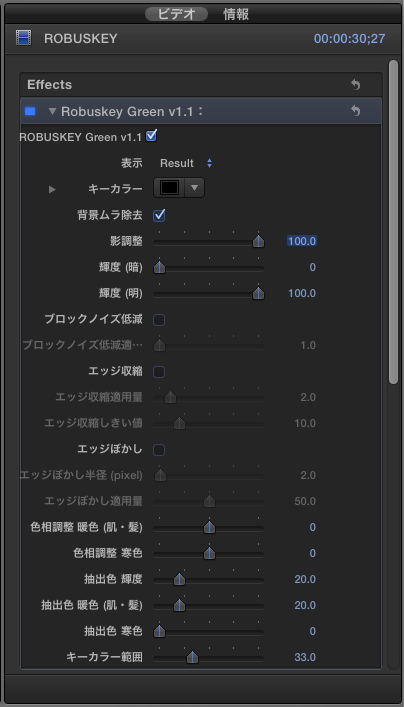Switch to the ビデオ tab

tap(176, 14)
